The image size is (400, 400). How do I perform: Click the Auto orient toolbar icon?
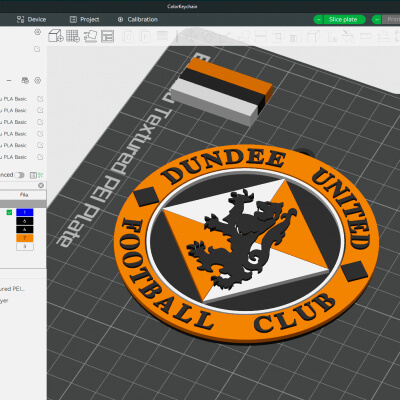(x=90, y=36)
